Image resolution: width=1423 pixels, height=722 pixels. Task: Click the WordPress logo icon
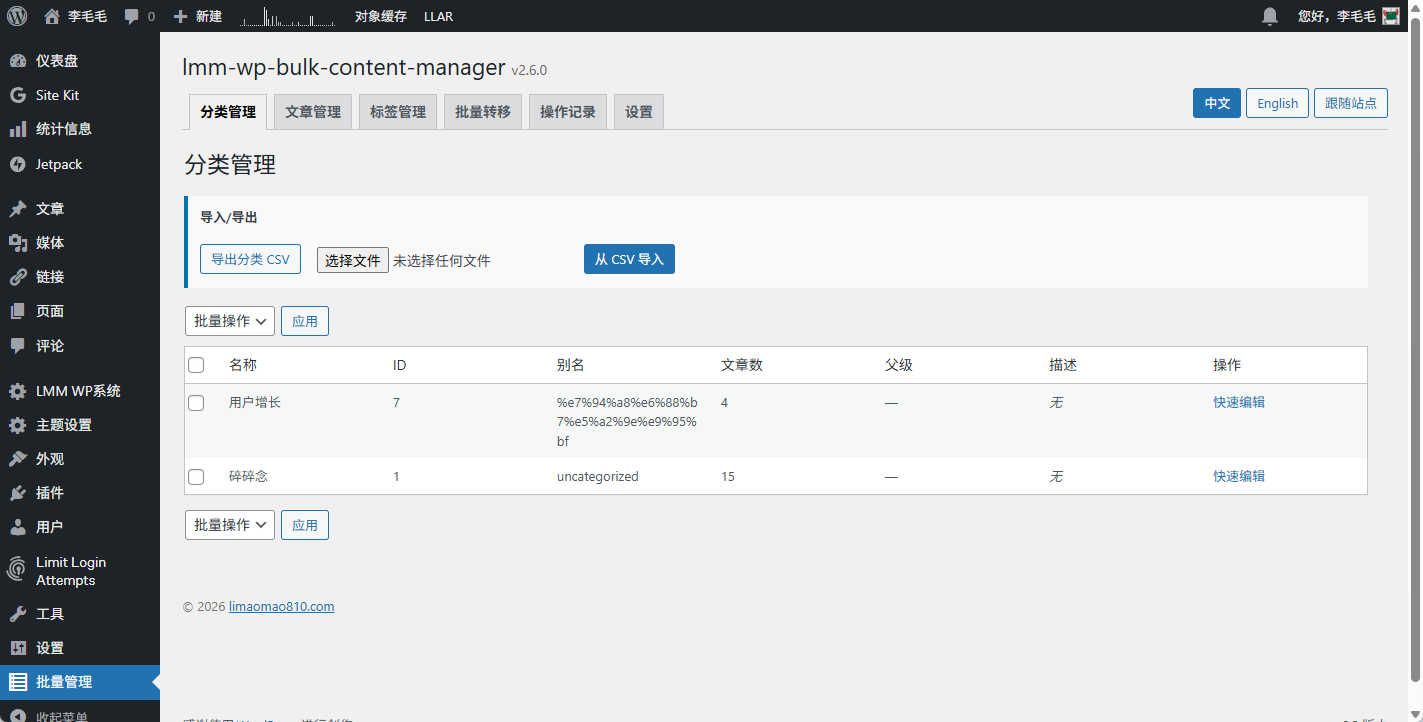(17, 16)
